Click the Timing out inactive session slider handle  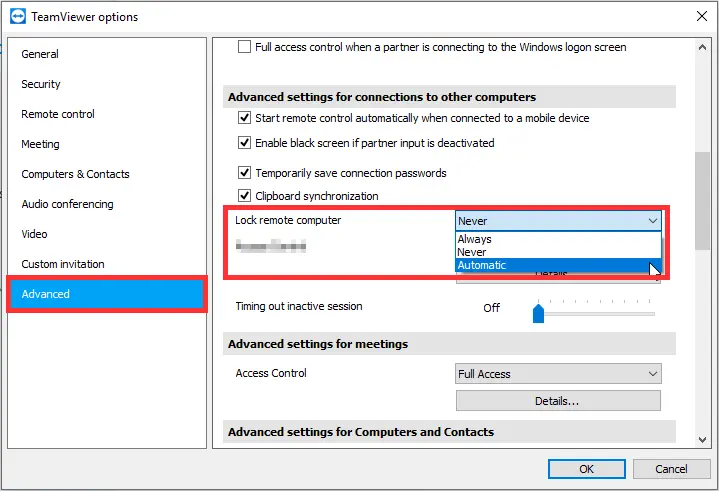coord(538,313)
